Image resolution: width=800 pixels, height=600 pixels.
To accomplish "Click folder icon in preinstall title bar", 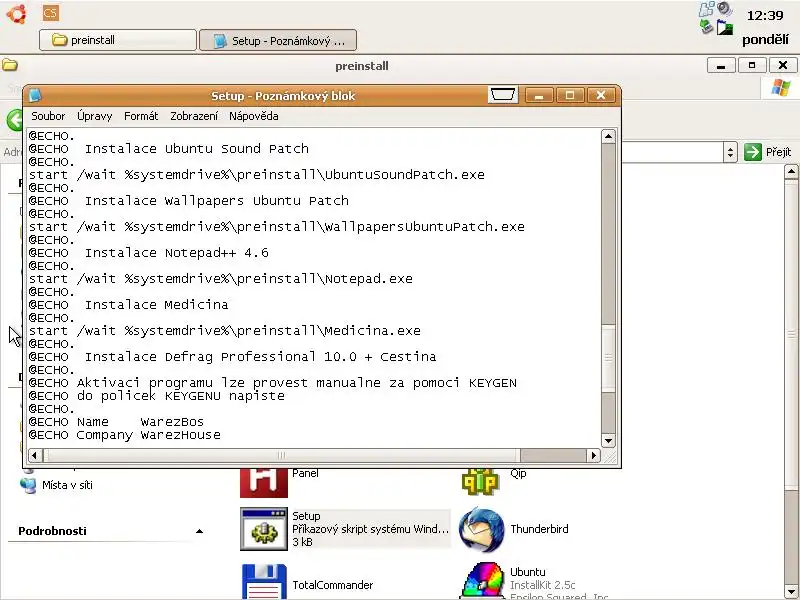I will click(10, 65).
